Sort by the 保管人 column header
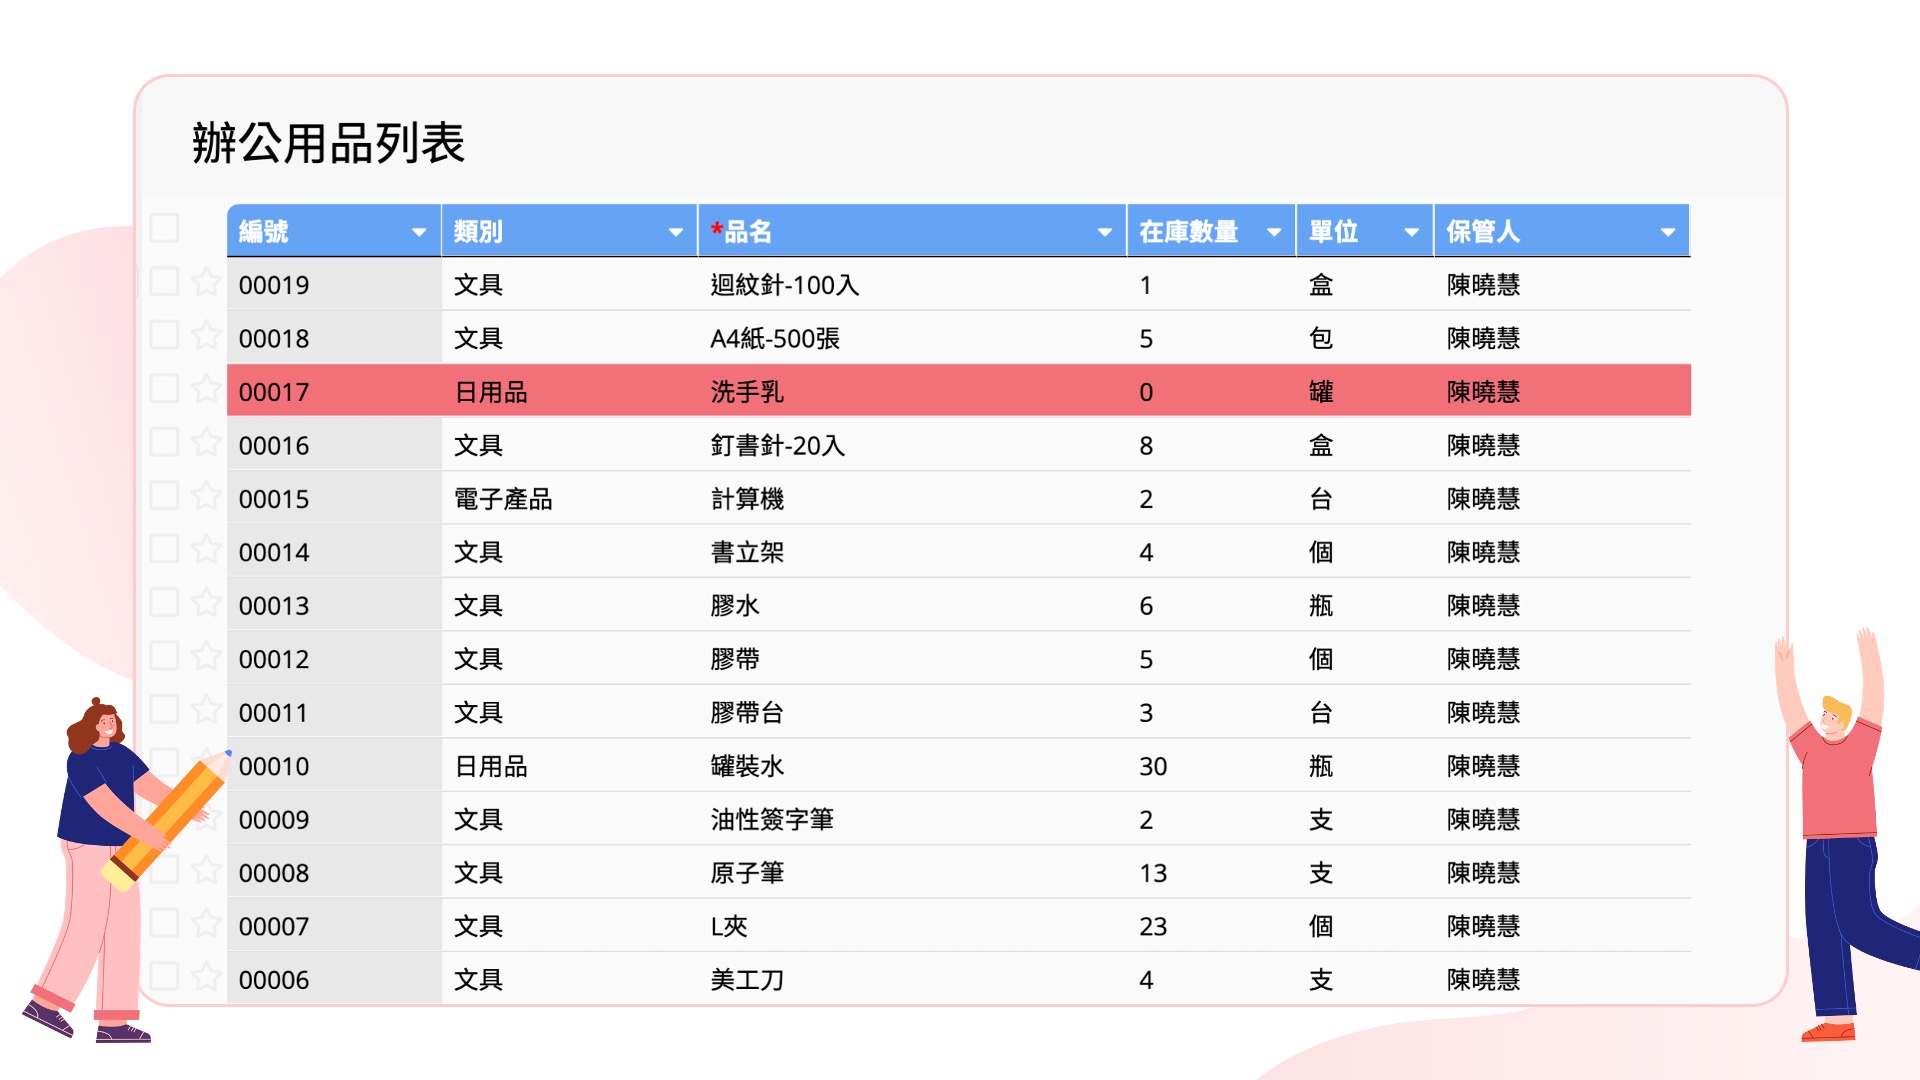The width and height of the screenshot is (1920, 1080). 1483,232
